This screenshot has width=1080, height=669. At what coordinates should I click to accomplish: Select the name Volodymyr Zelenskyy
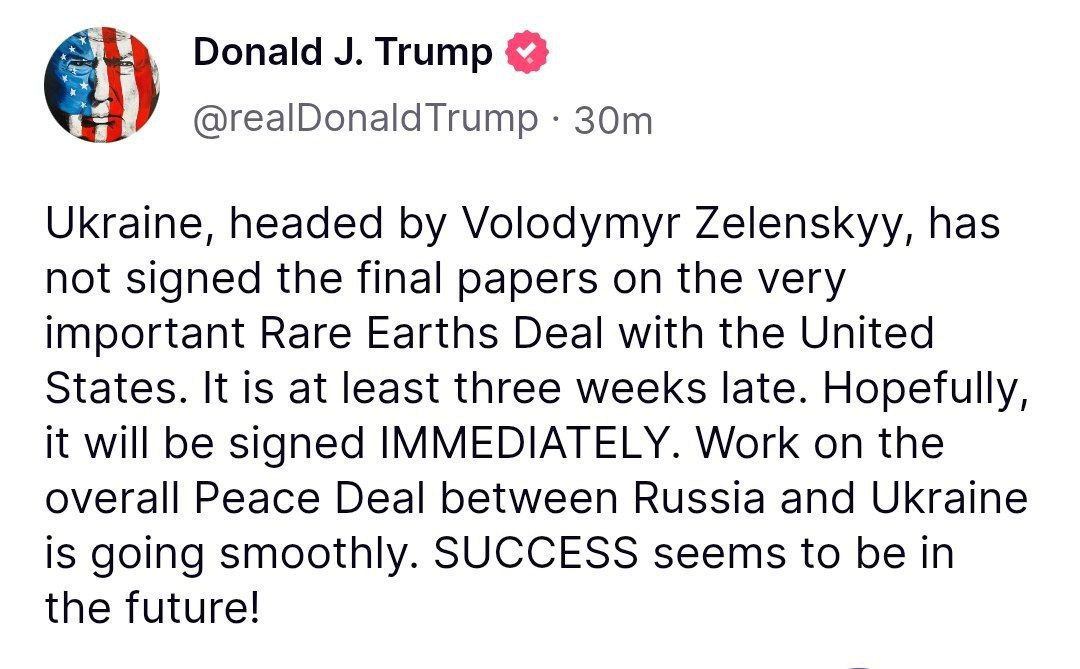click(x=682, y=225)
